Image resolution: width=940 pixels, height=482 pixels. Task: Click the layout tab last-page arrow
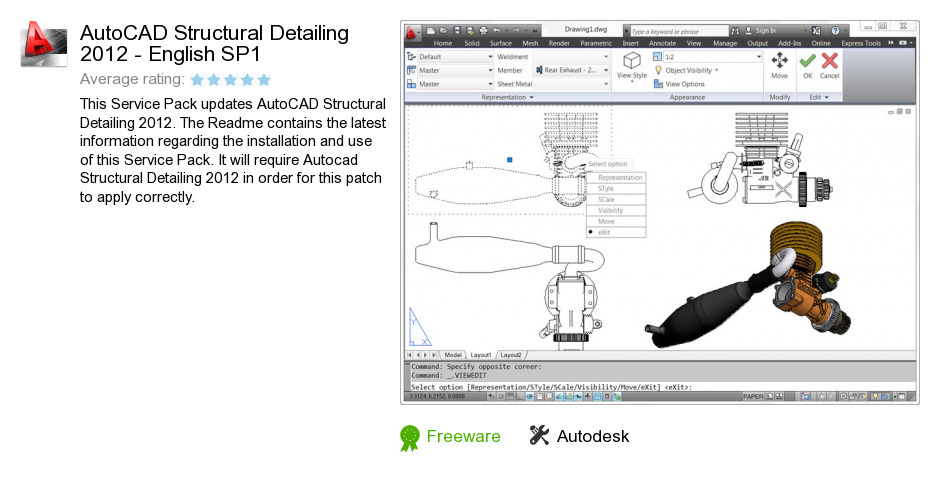click(x=435, y=355)
